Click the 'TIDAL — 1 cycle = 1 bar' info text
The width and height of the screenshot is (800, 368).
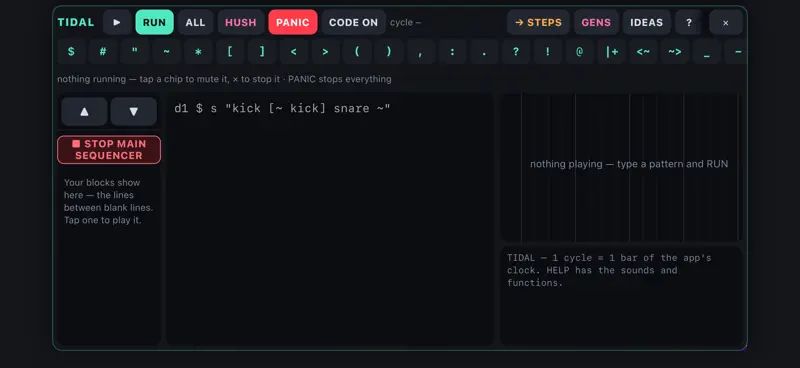[609, 270]
